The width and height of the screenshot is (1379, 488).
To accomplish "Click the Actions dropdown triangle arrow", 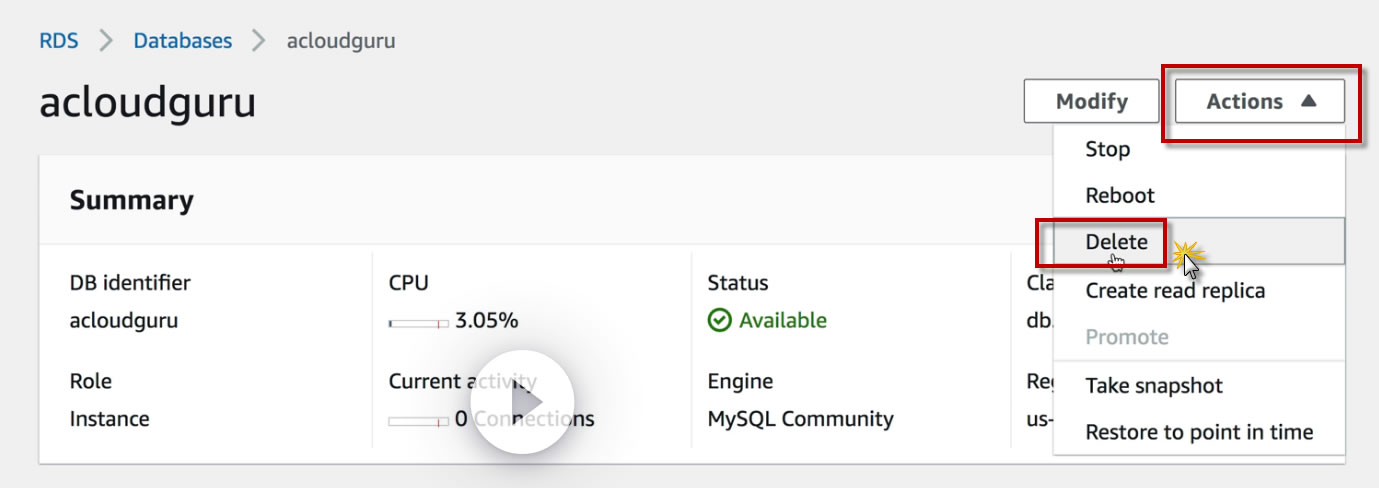I will tap(1308, 101).
